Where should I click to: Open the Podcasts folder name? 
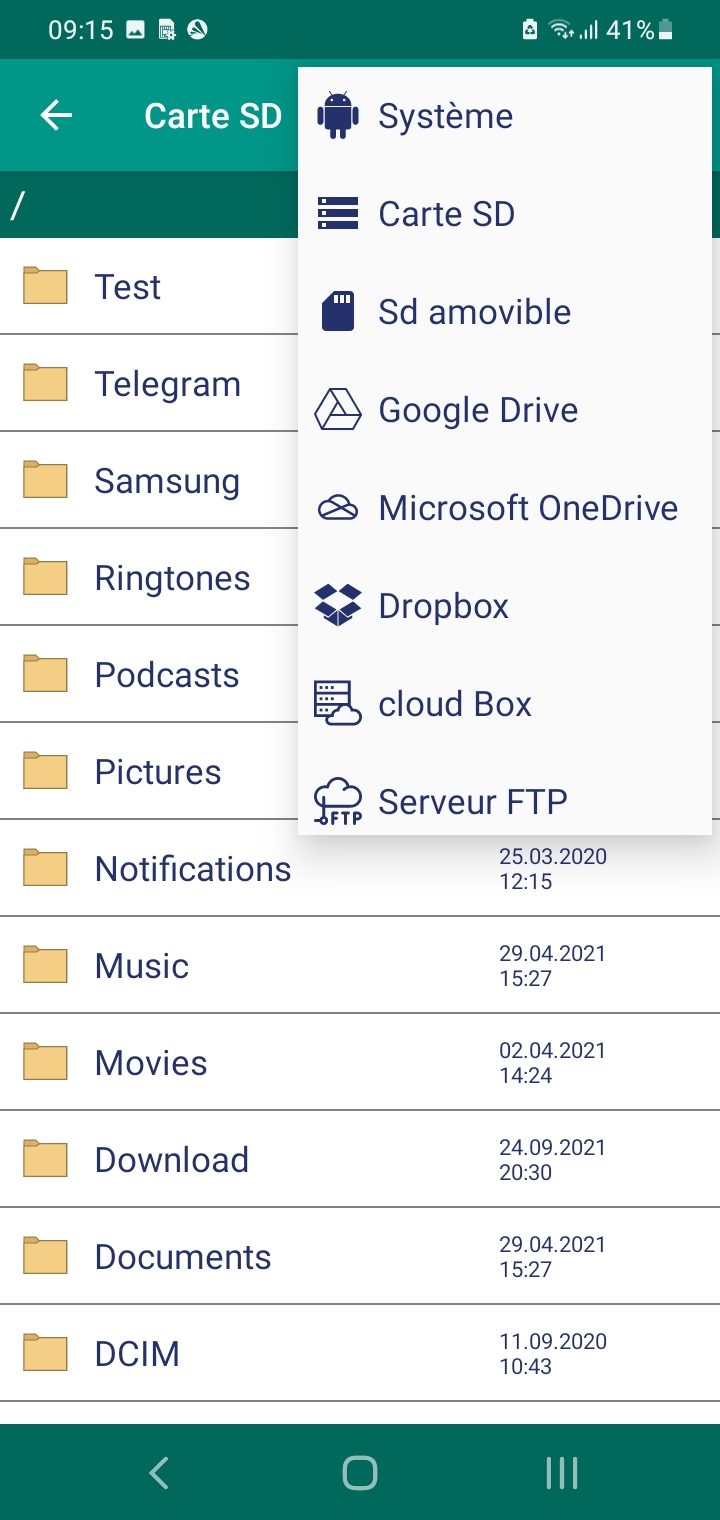pos(167,675)
